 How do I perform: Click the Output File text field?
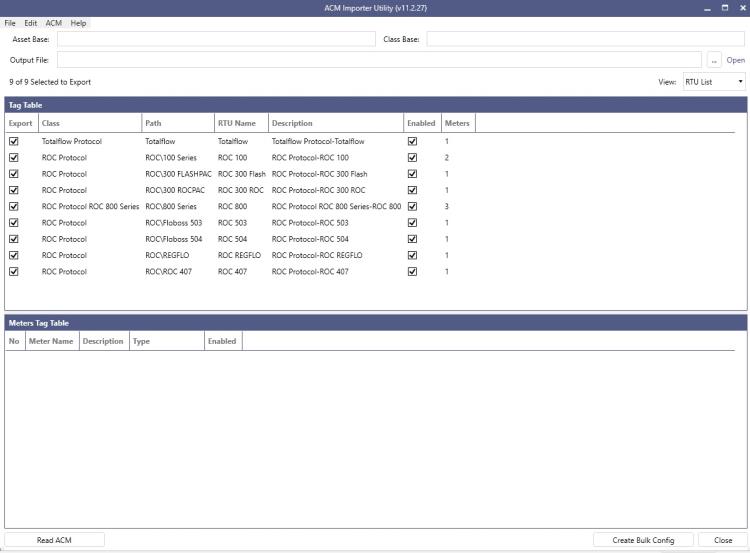[379, 60]
